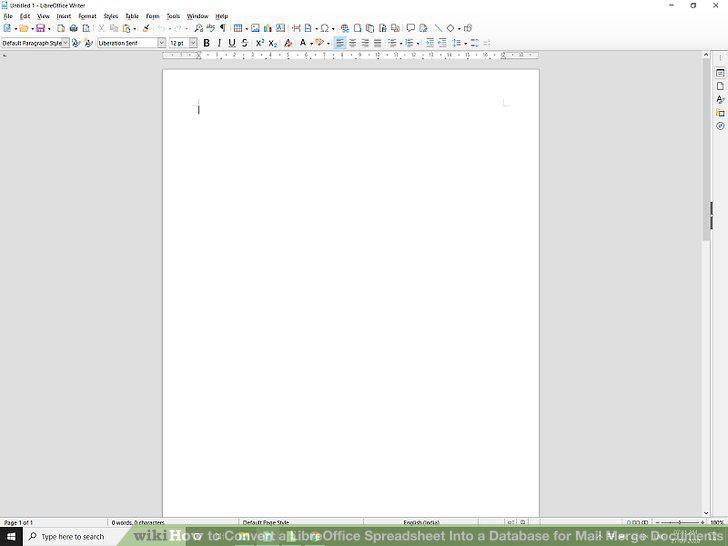Click the Insert Page Break icon
Image resolution: width=728 pixels, height=546 pixels.
(296, 28)
